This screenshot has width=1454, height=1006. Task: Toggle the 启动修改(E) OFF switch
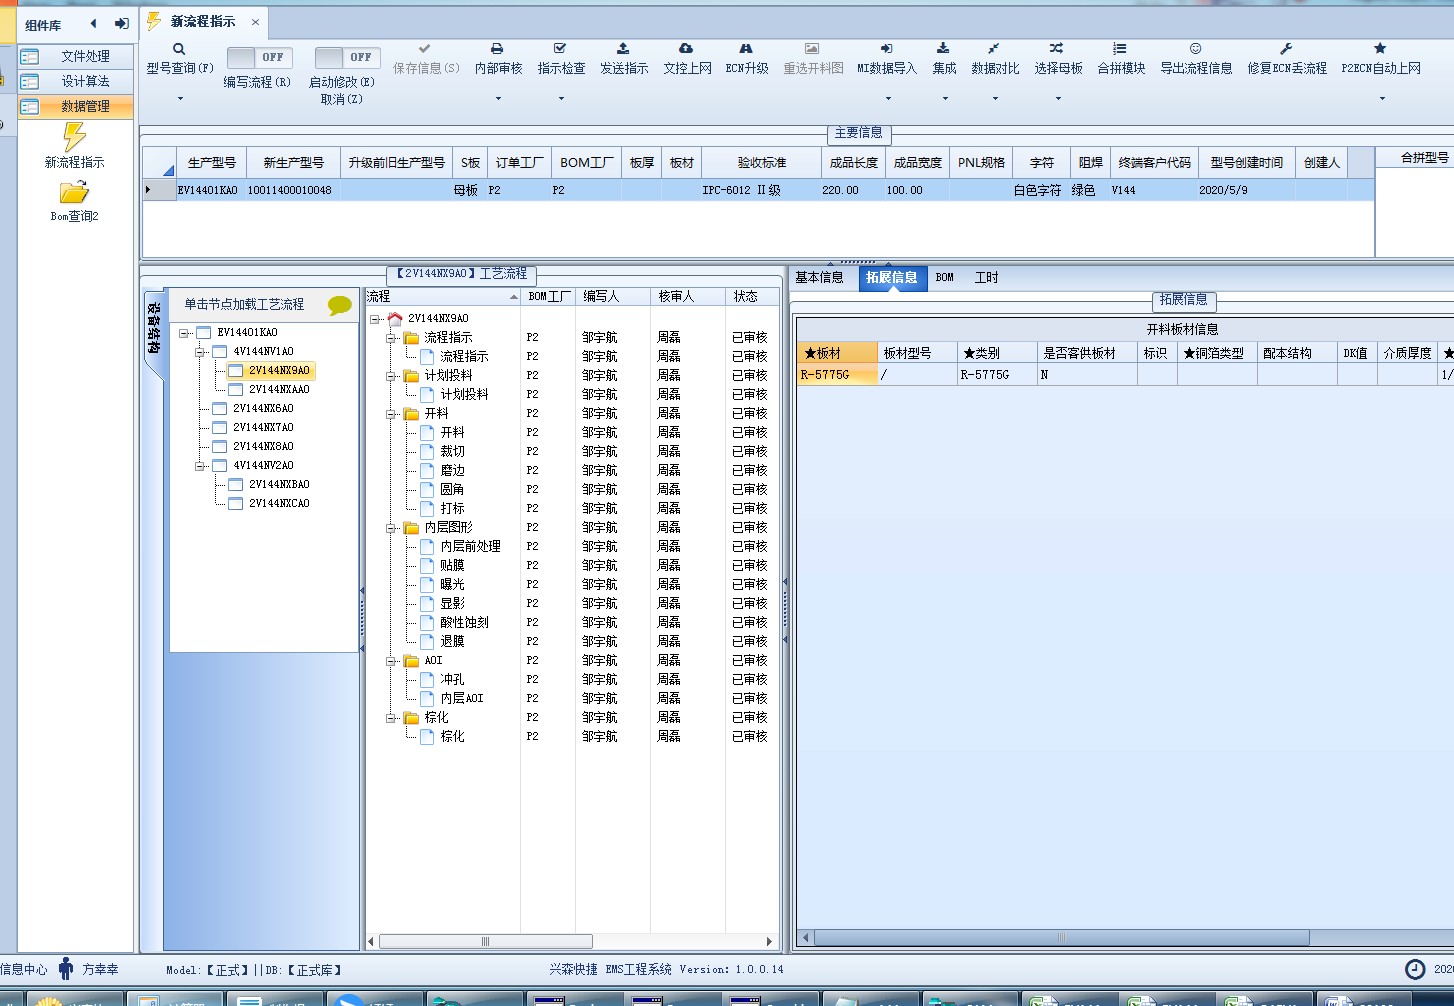[x=347, y=57]
